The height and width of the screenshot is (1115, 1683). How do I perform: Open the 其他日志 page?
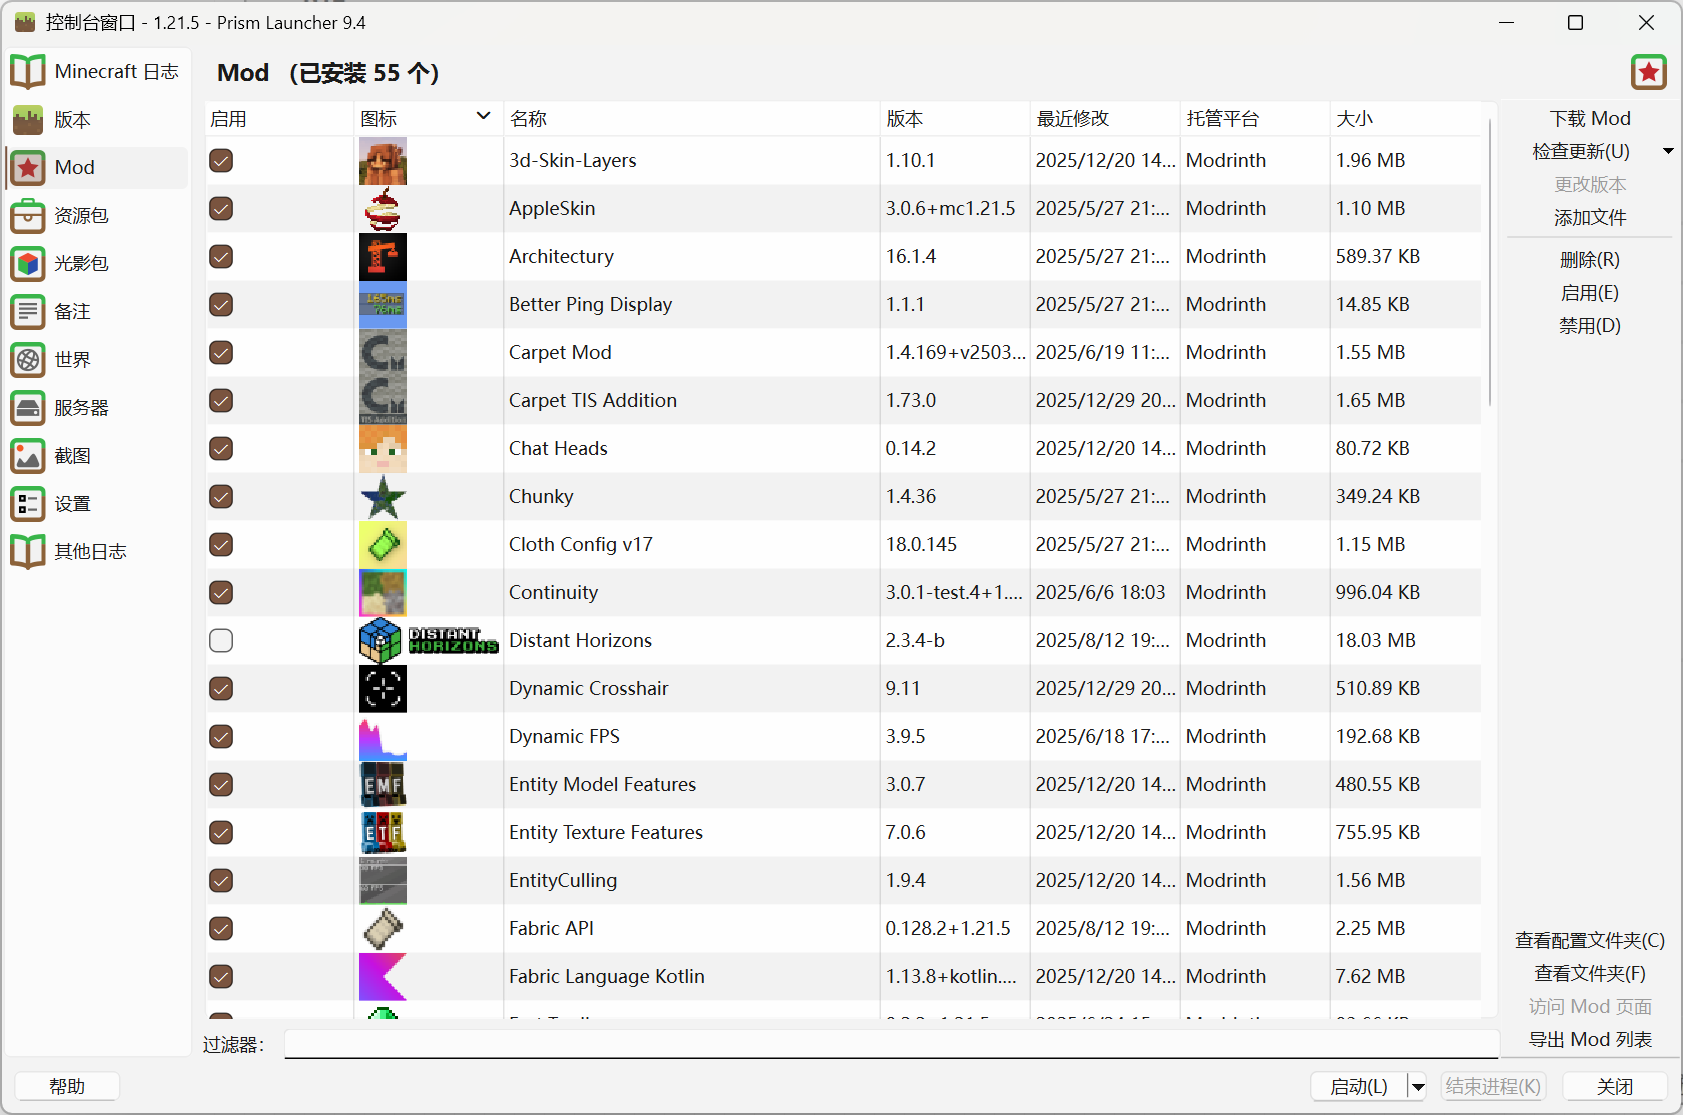pyautogui.click(x=96, y=552)
